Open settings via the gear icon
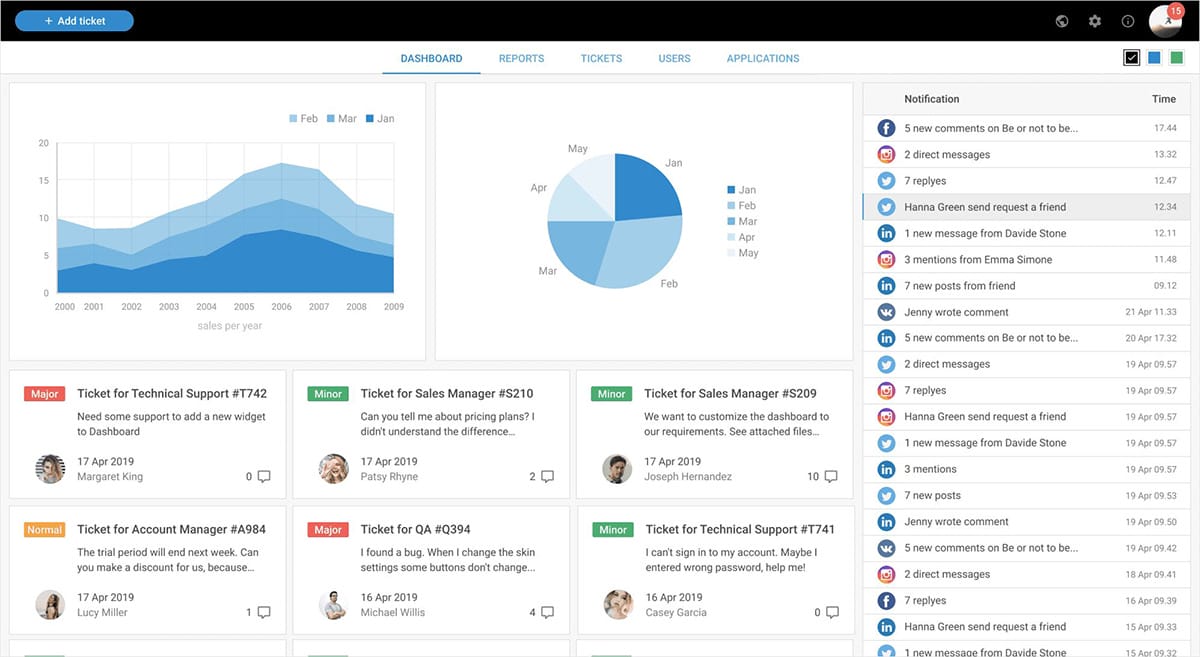Viewport: 1200px width, 657px height. 1095,21
